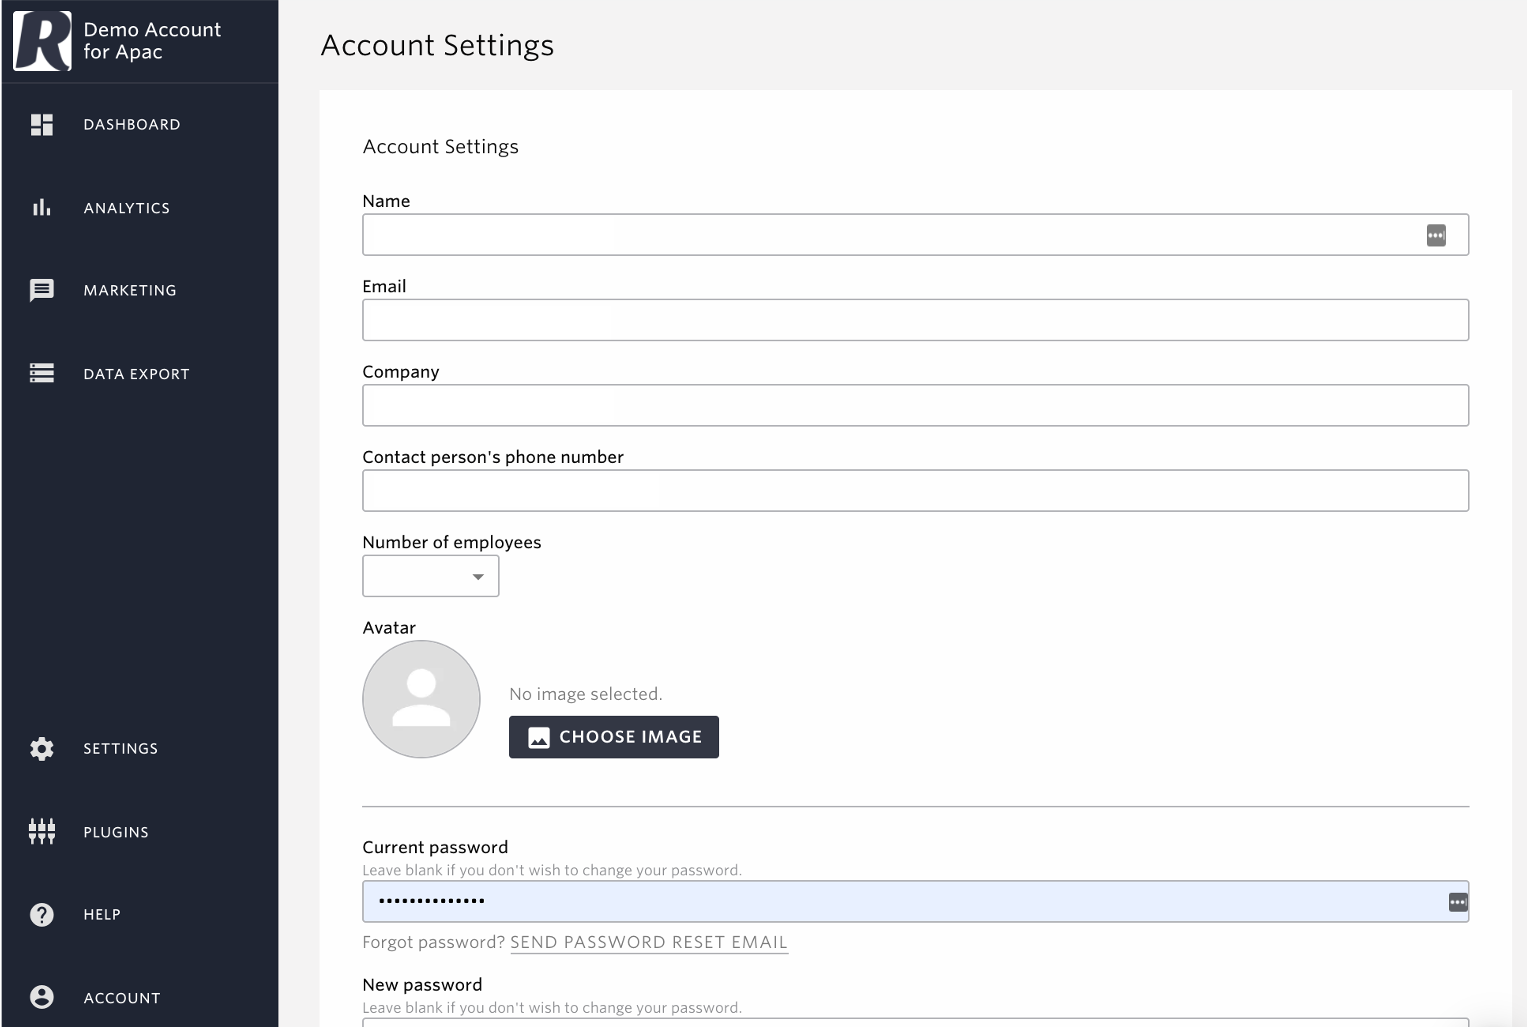Click the 'No image selected.' text
The width and height of the screenshot is (1527, 1027).
point(586,694)
